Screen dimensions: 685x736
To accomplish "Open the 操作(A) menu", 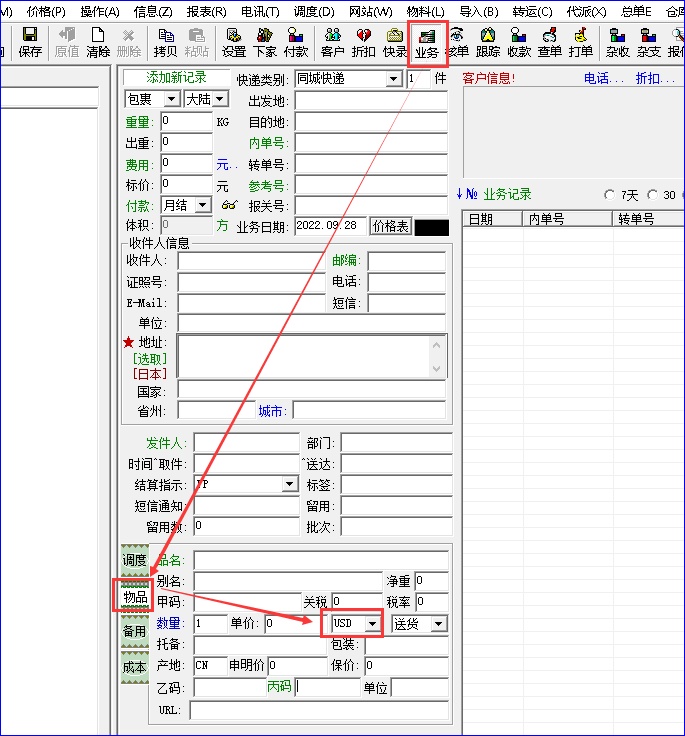I will click(x=100, y=11).
